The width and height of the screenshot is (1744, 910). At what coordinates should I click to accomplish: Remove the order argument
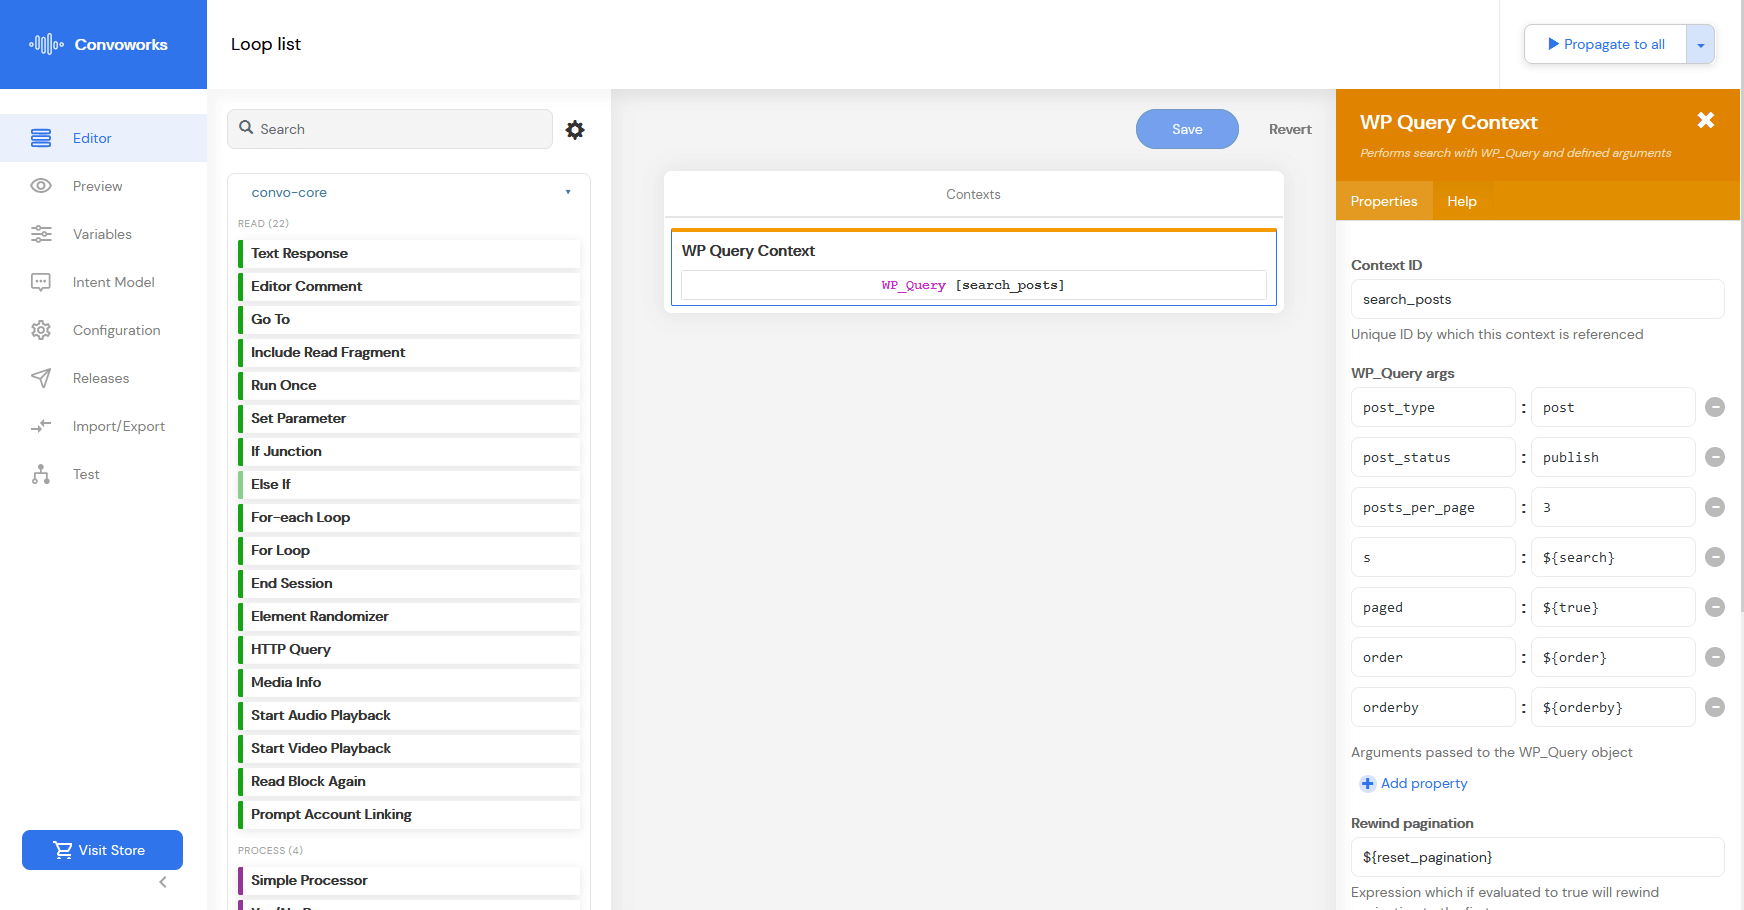click(x=1715, y=657)
